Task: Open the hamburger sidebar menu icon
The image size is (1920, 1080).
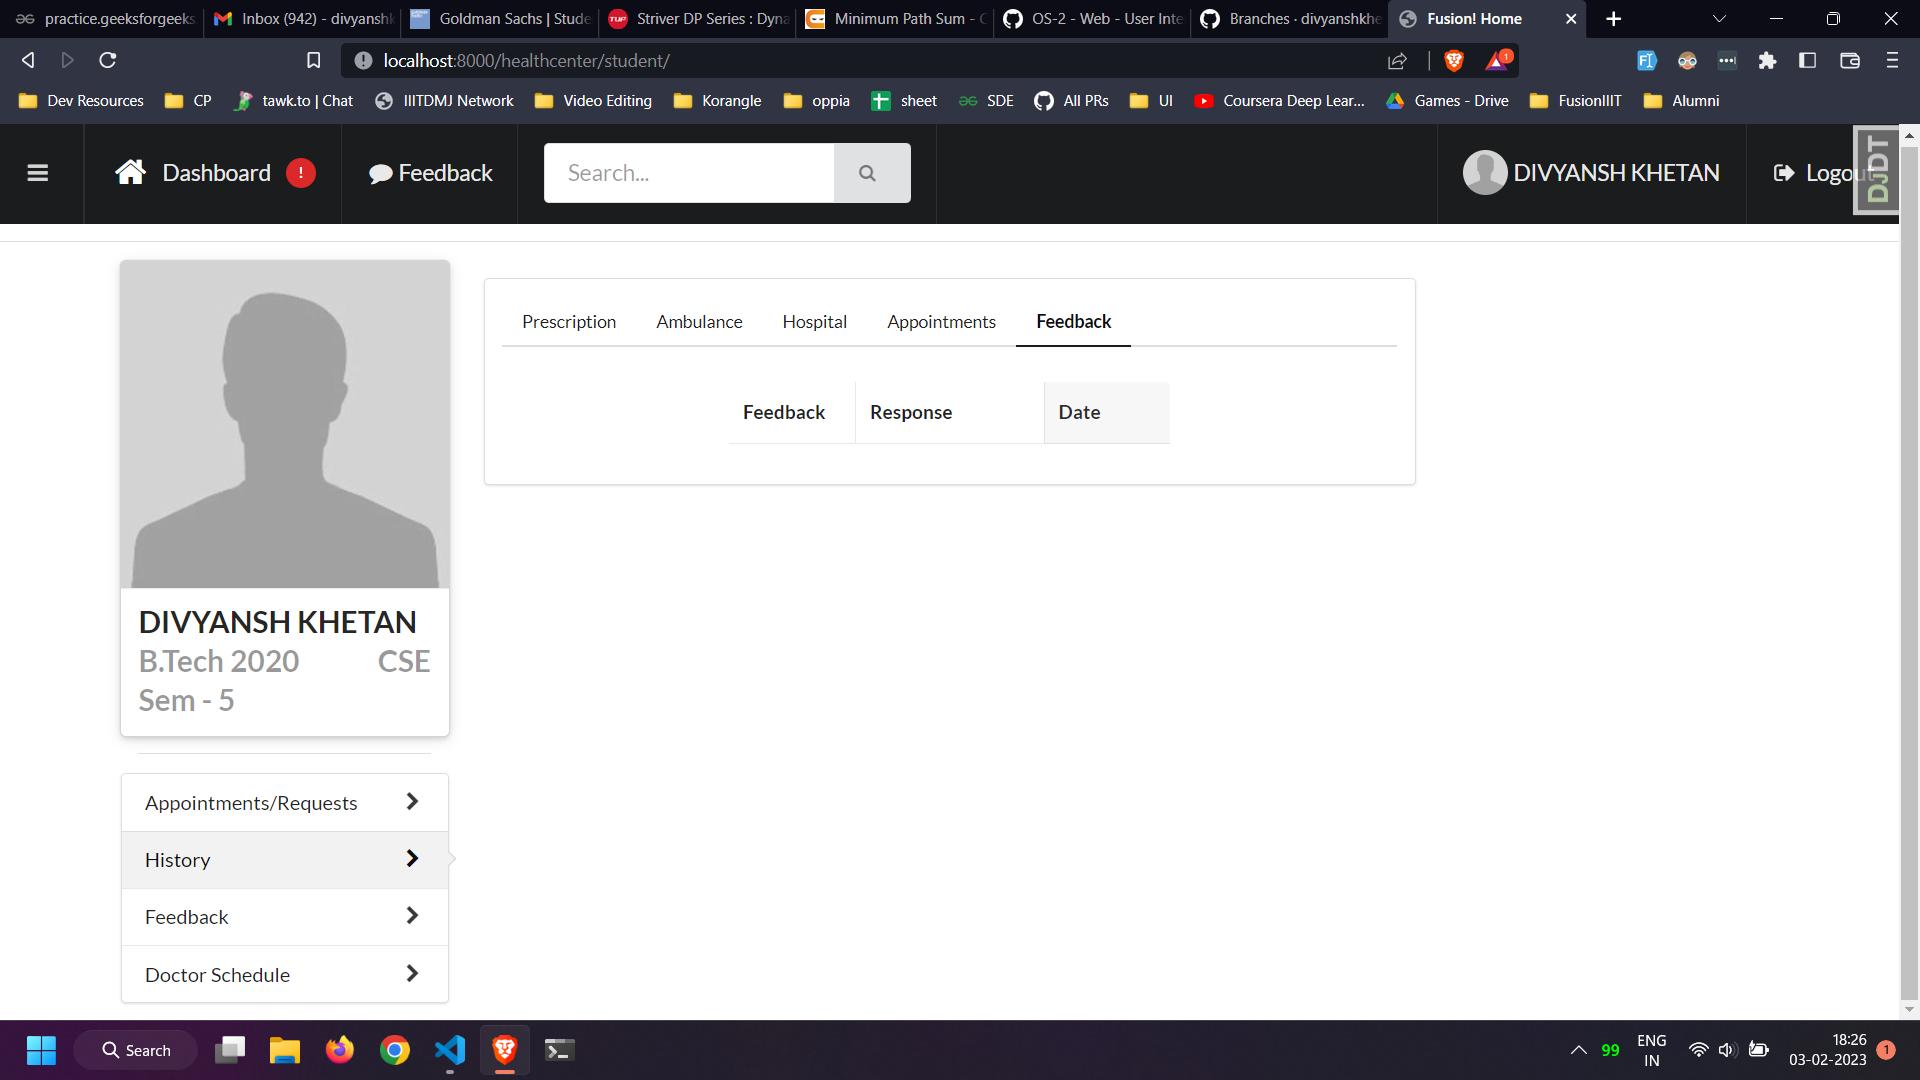Action: 38,173
